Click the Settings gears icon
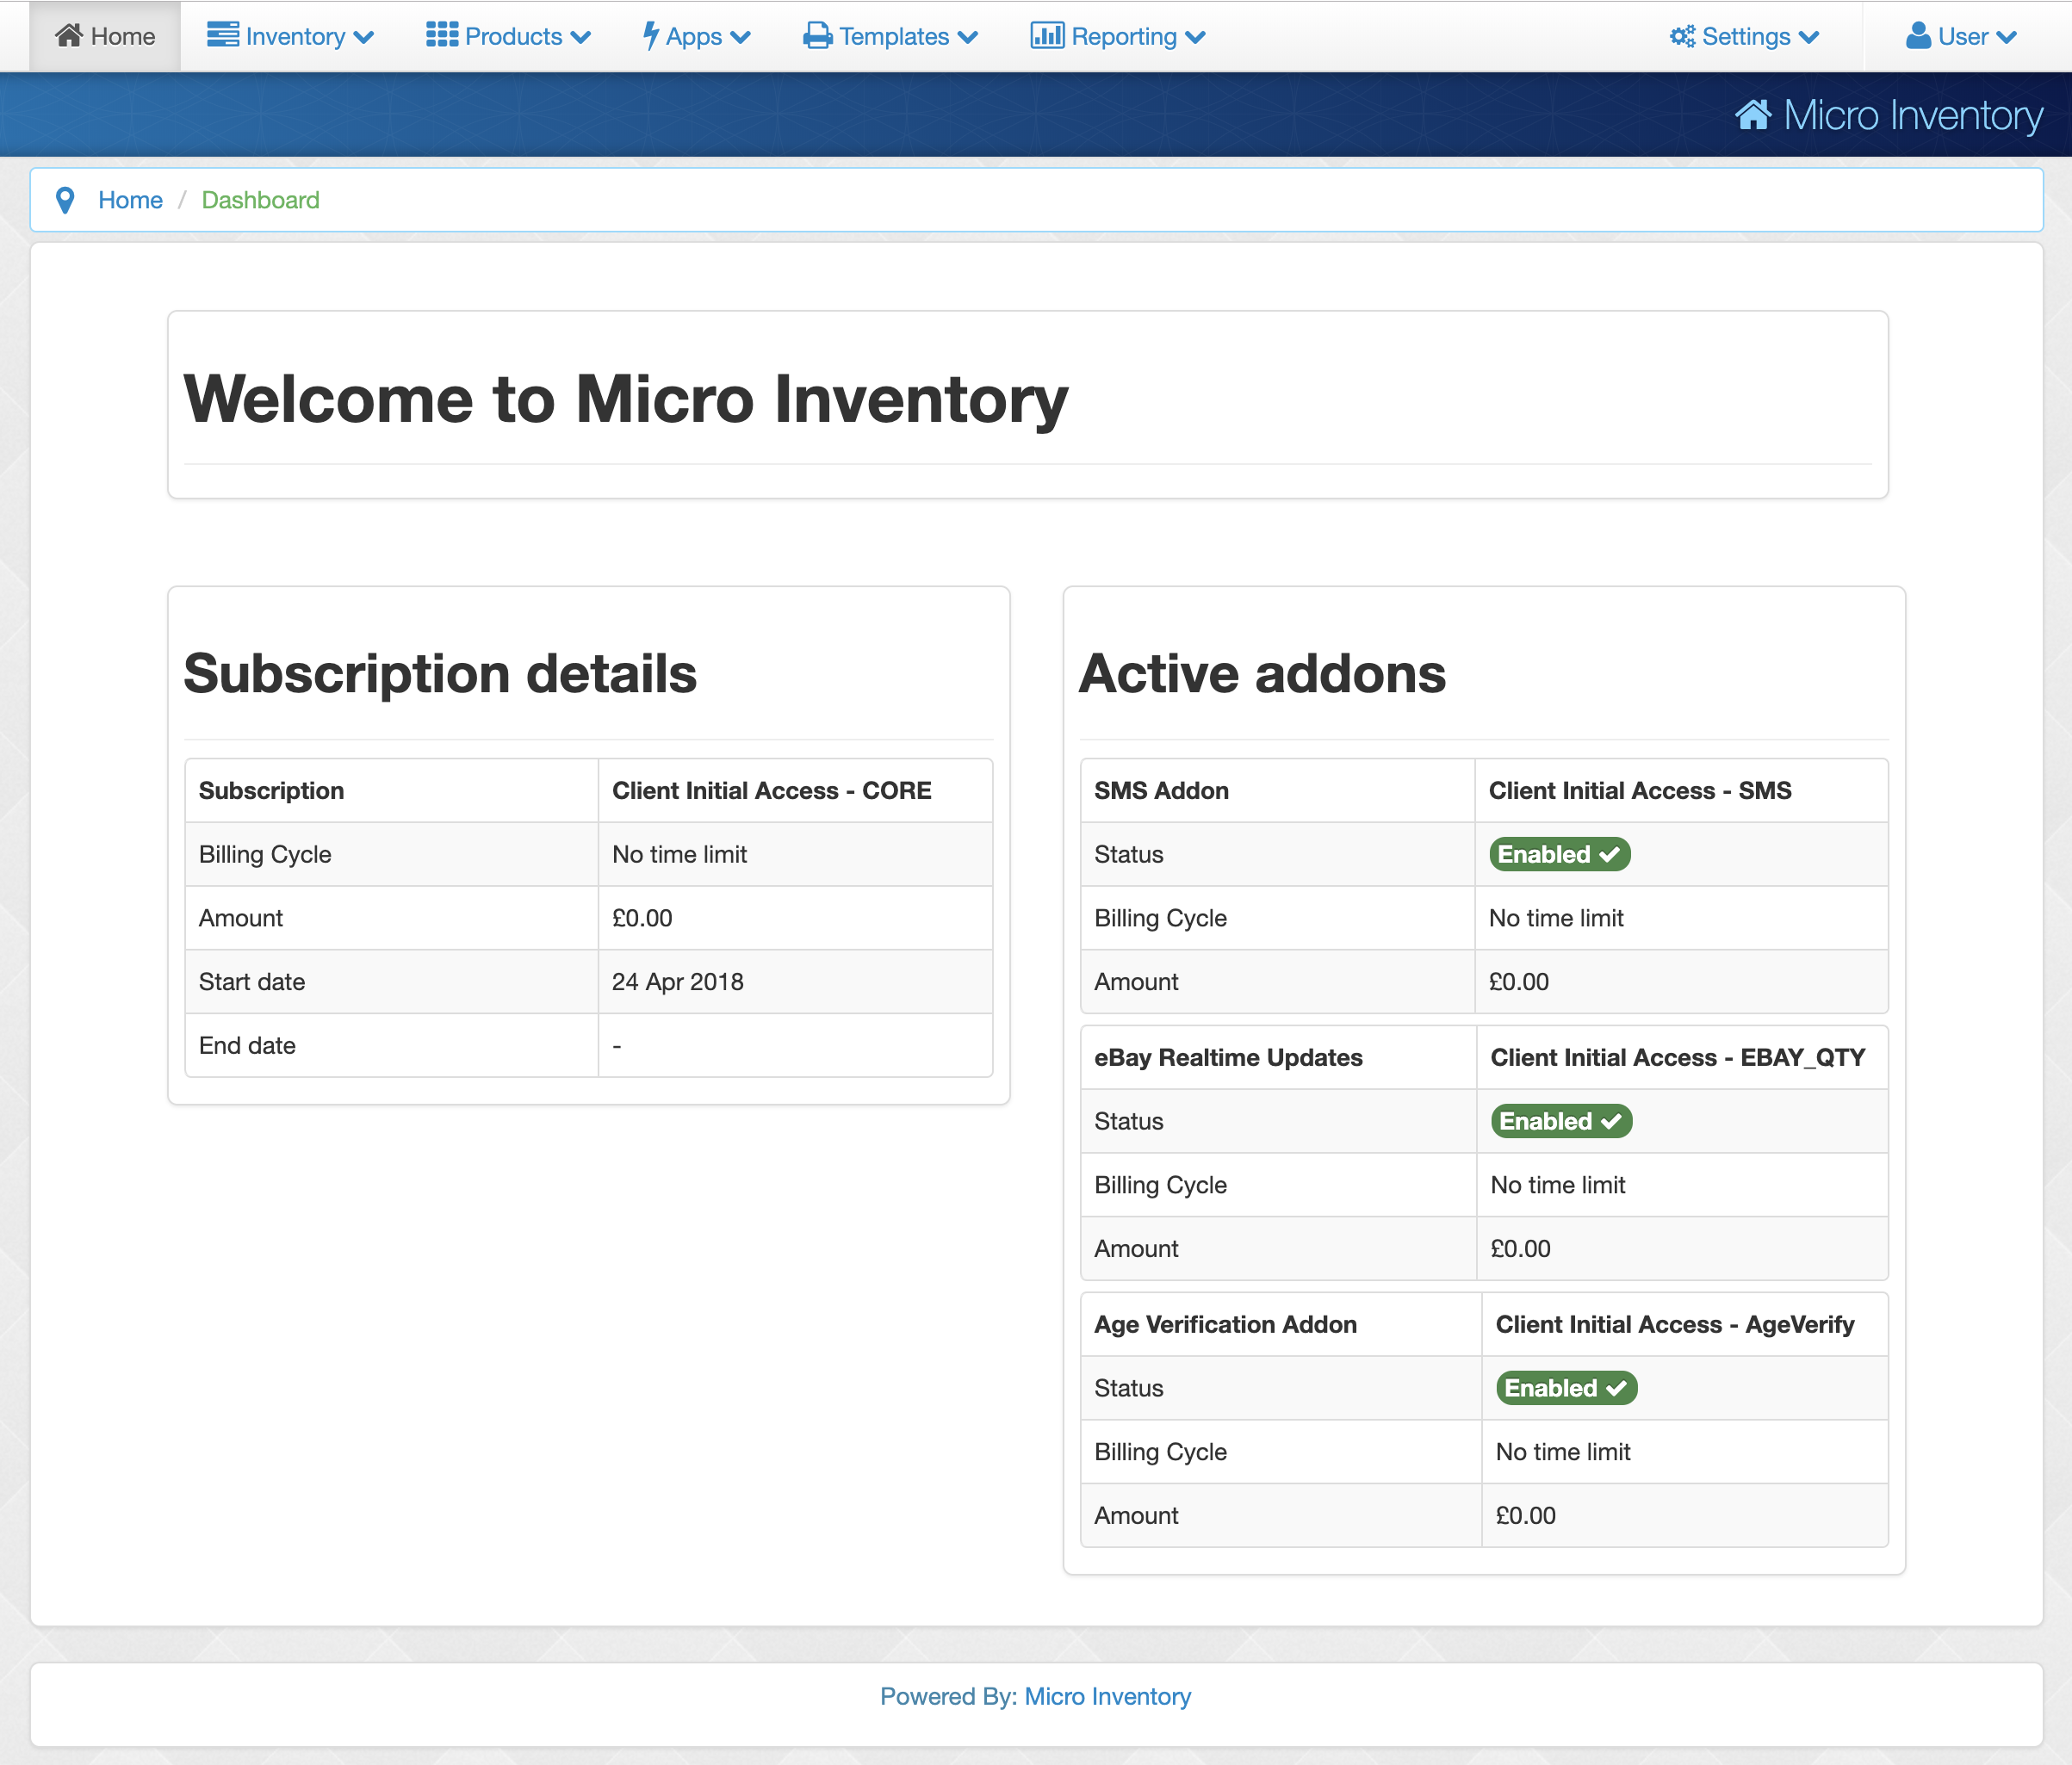Image resolution: width=2072 pixels, height=1765 pixels. [x=1682, y=36]
